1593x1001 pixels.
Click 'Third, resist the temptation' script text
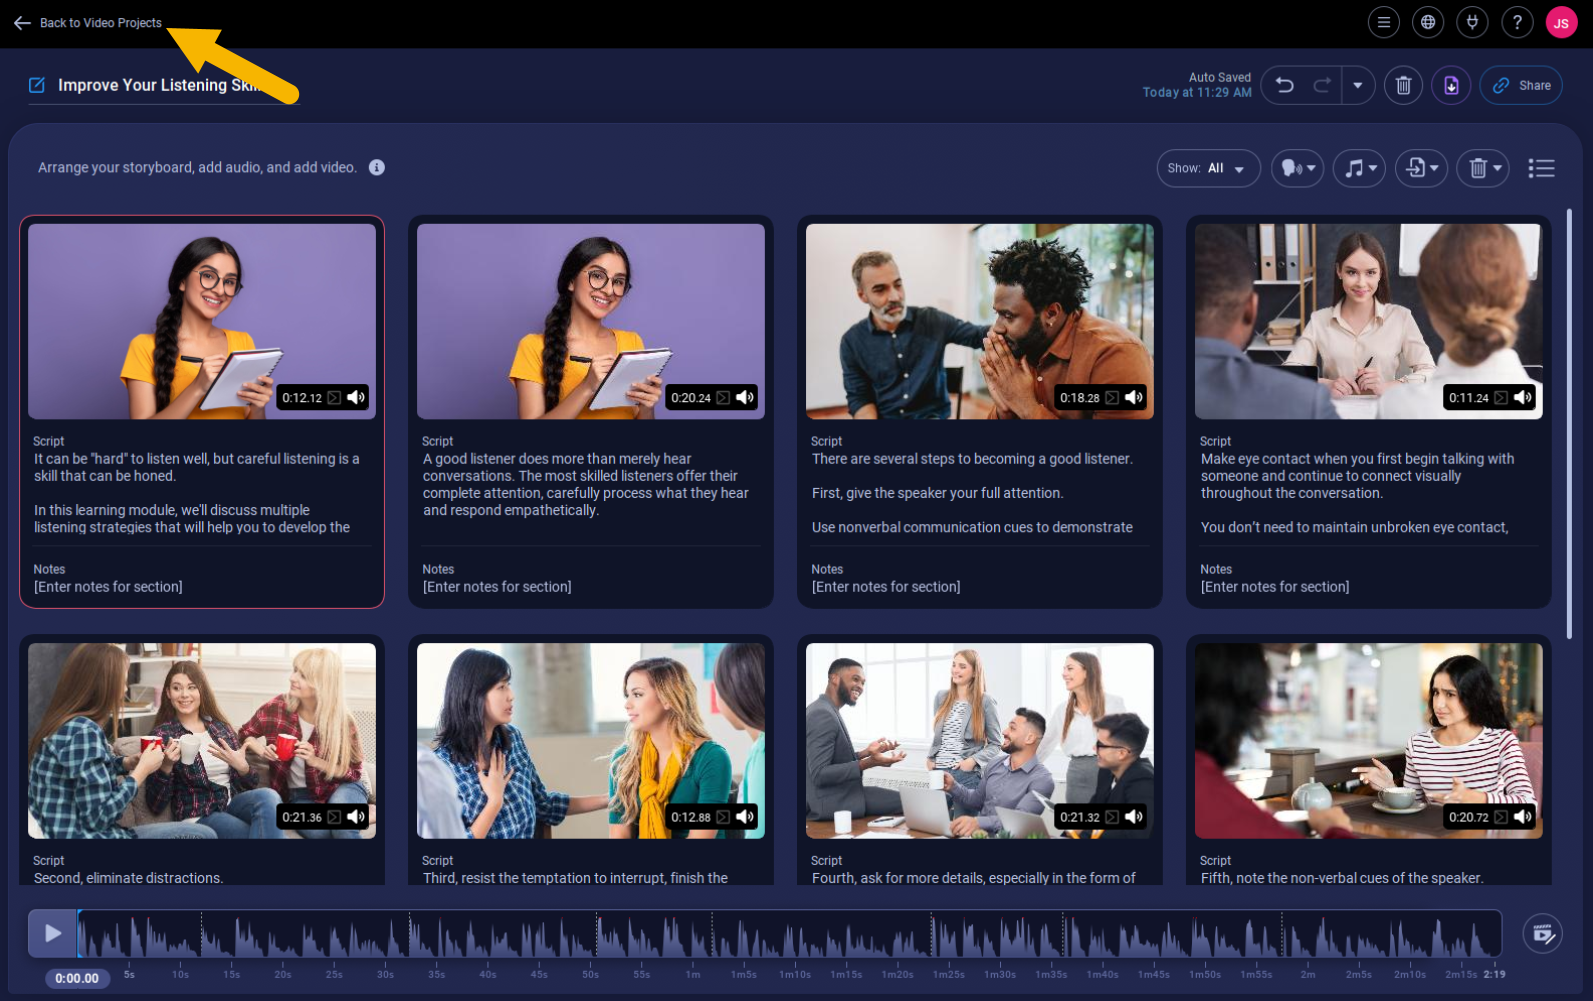point(575,878)
